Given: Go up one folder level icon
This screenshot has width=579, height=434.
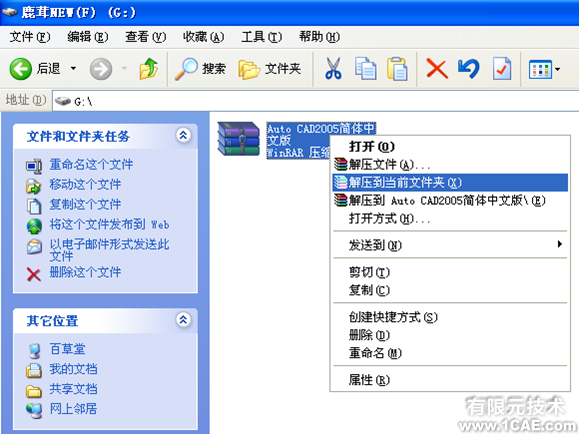Looking at the screenshot, I should (x=148, y=69).
